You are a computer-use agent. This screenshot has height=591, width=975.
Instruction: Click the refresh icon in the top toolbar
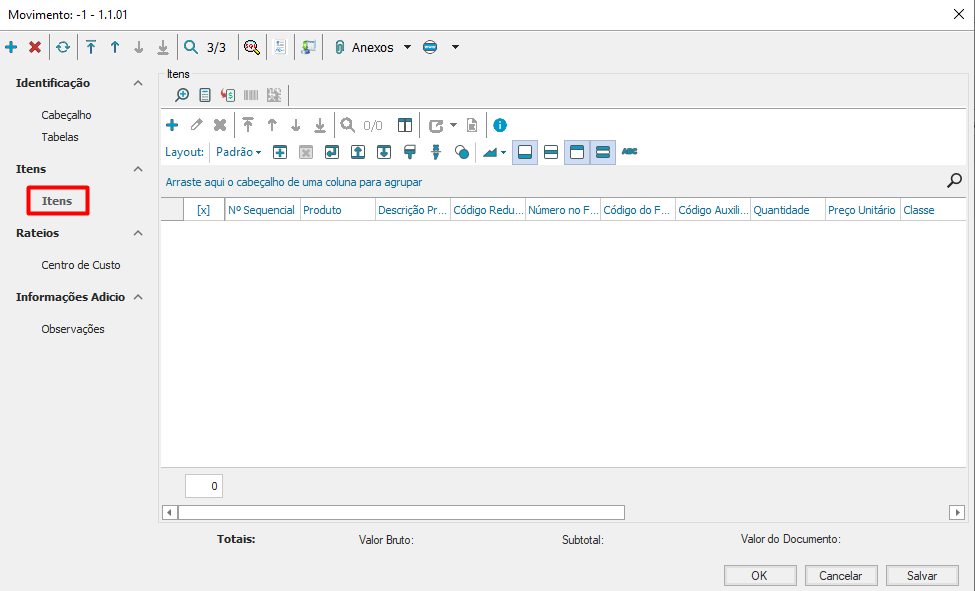63,47
